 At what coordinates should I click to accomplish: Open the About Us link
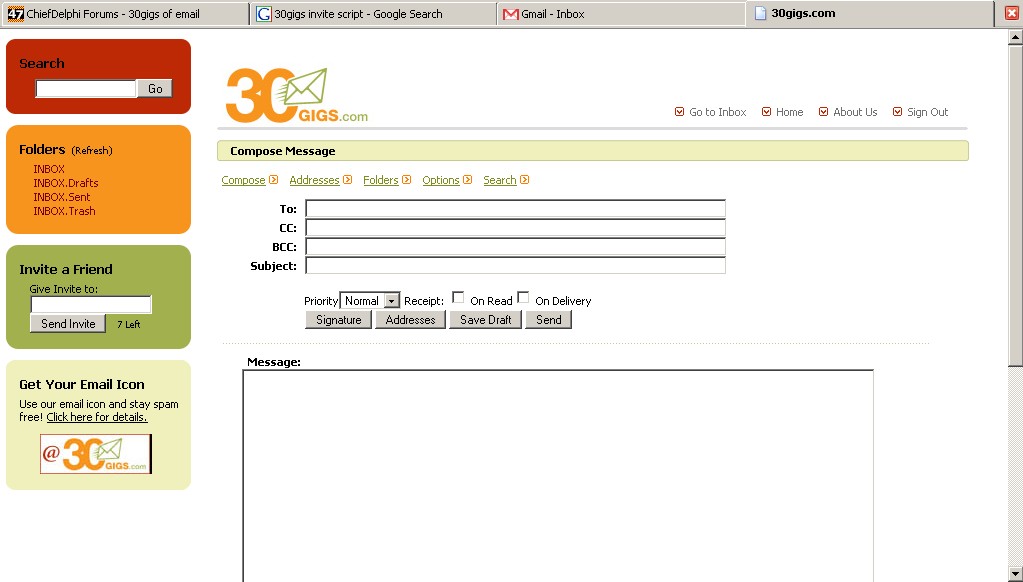855,112
